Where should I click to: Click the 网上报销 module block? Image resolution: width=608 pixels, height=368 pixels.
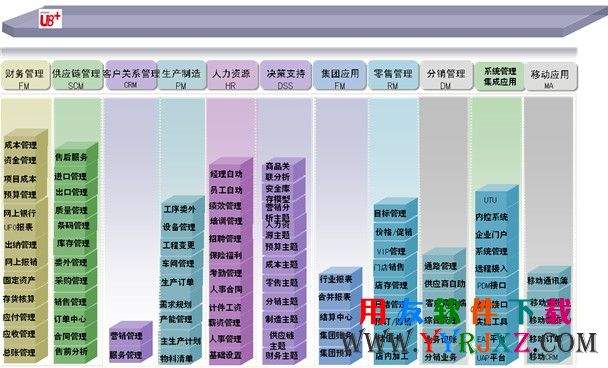pos(21,262)
